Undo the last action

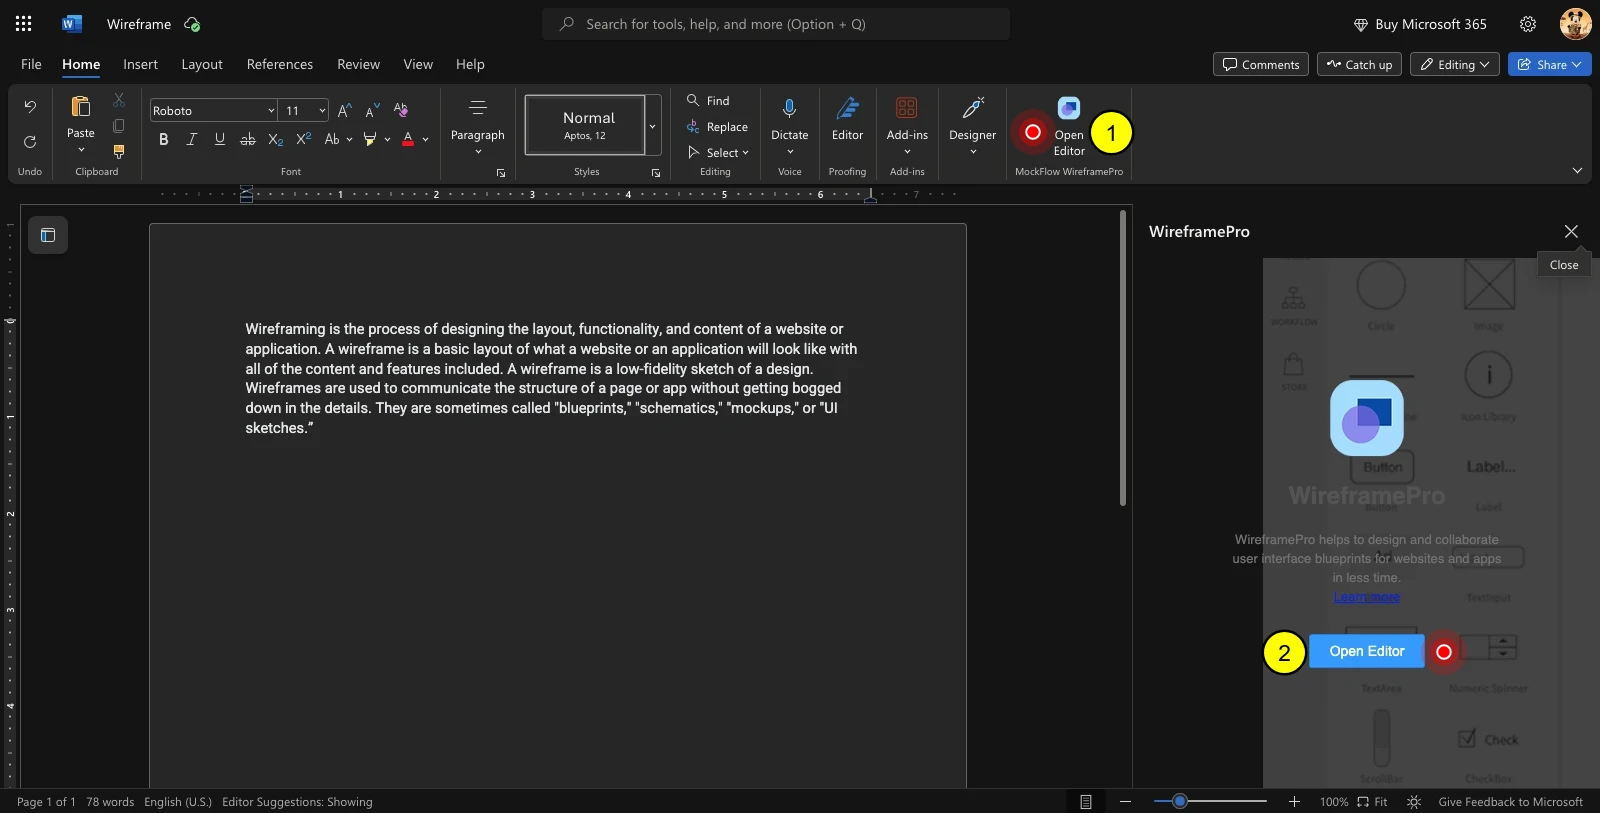(x=30, y=107)
